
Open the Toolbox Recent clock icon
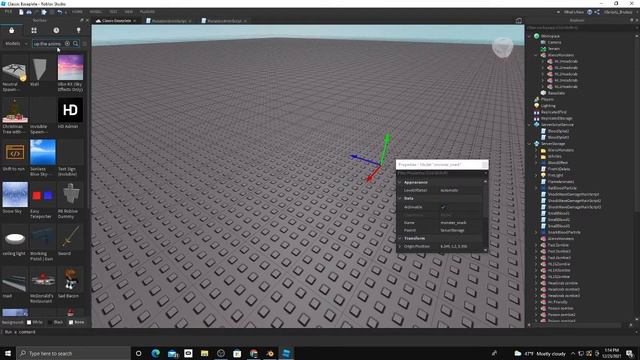[x=56, y=31]
